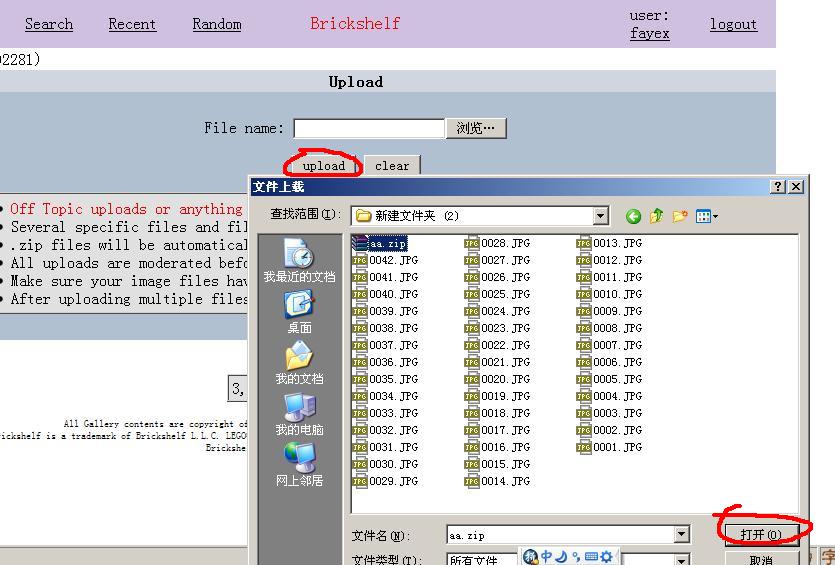Click the IME soft keyboard icon
The image size is (835, 565).
[x=591, y=557]
